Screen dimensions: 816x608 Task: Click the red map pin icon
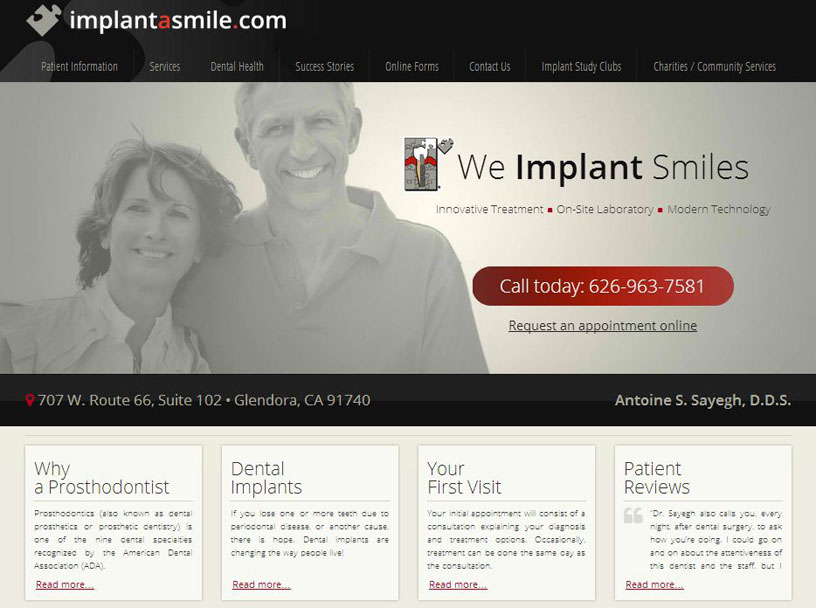click(x=30, y=400)
